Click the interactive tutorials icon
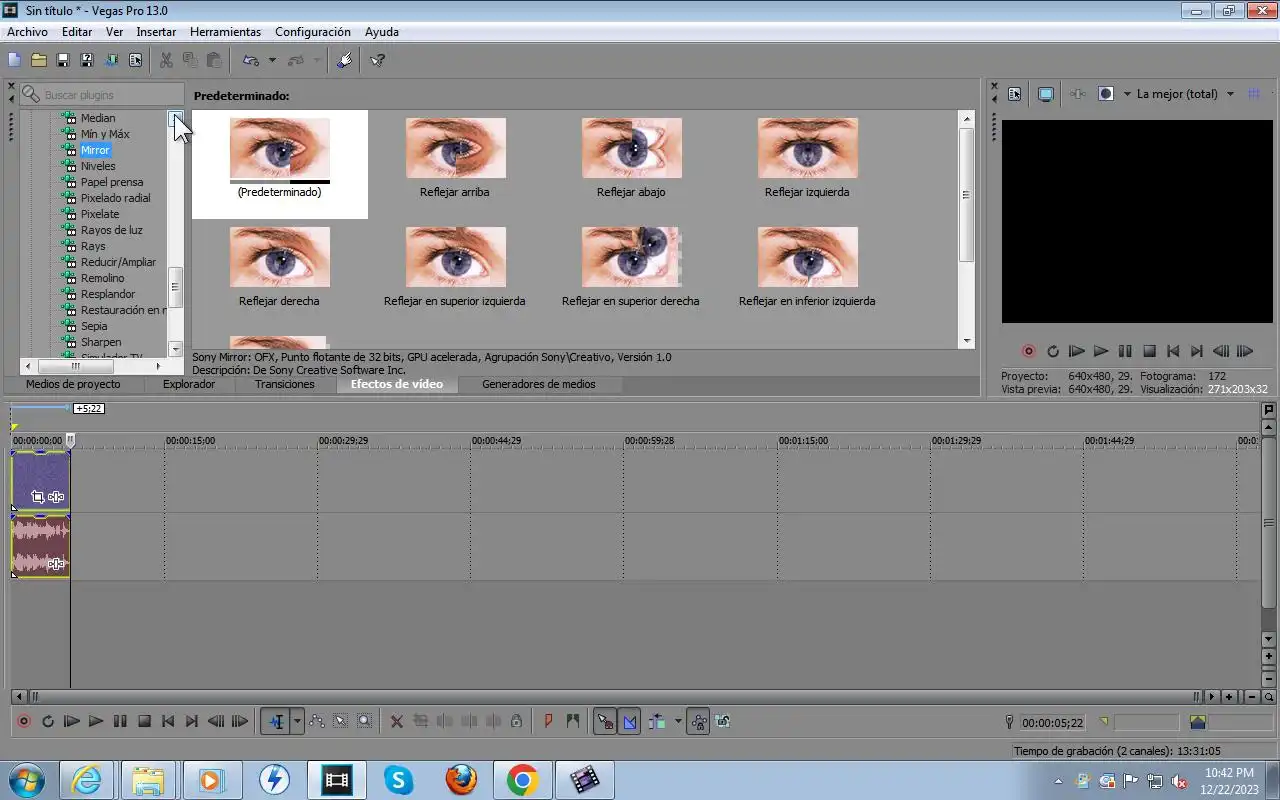Image resolution: width=1280 pixels, height=800 pixels. coord(345,60)
